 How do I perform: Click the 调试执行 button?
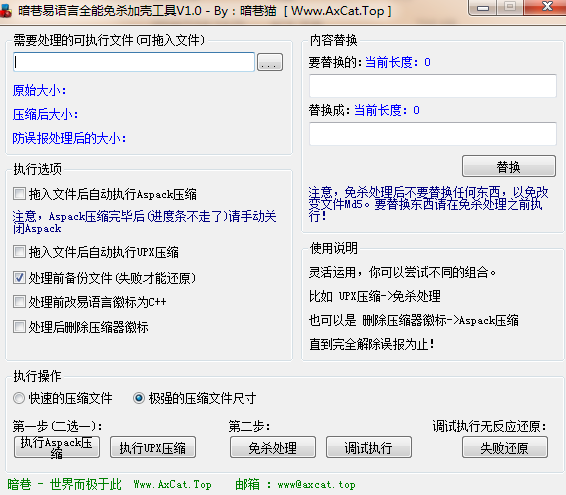(369, 447)
